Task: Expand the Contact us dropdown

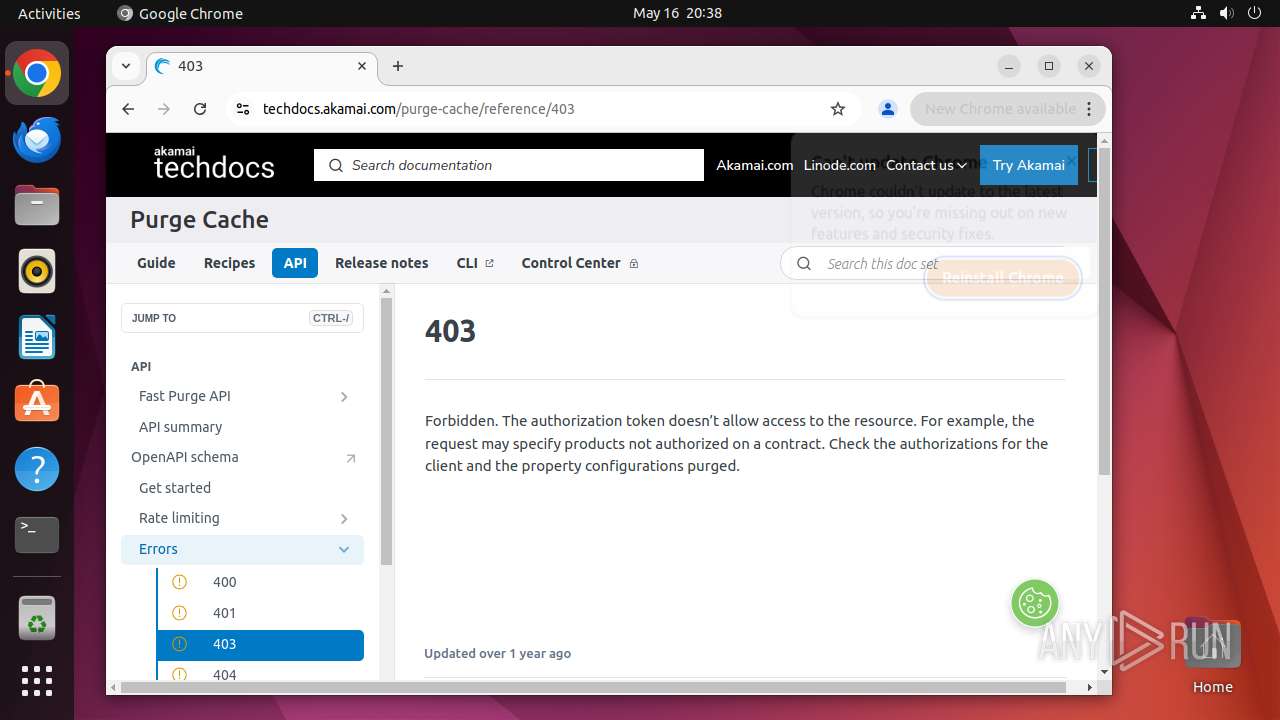Action: [927, 165]
